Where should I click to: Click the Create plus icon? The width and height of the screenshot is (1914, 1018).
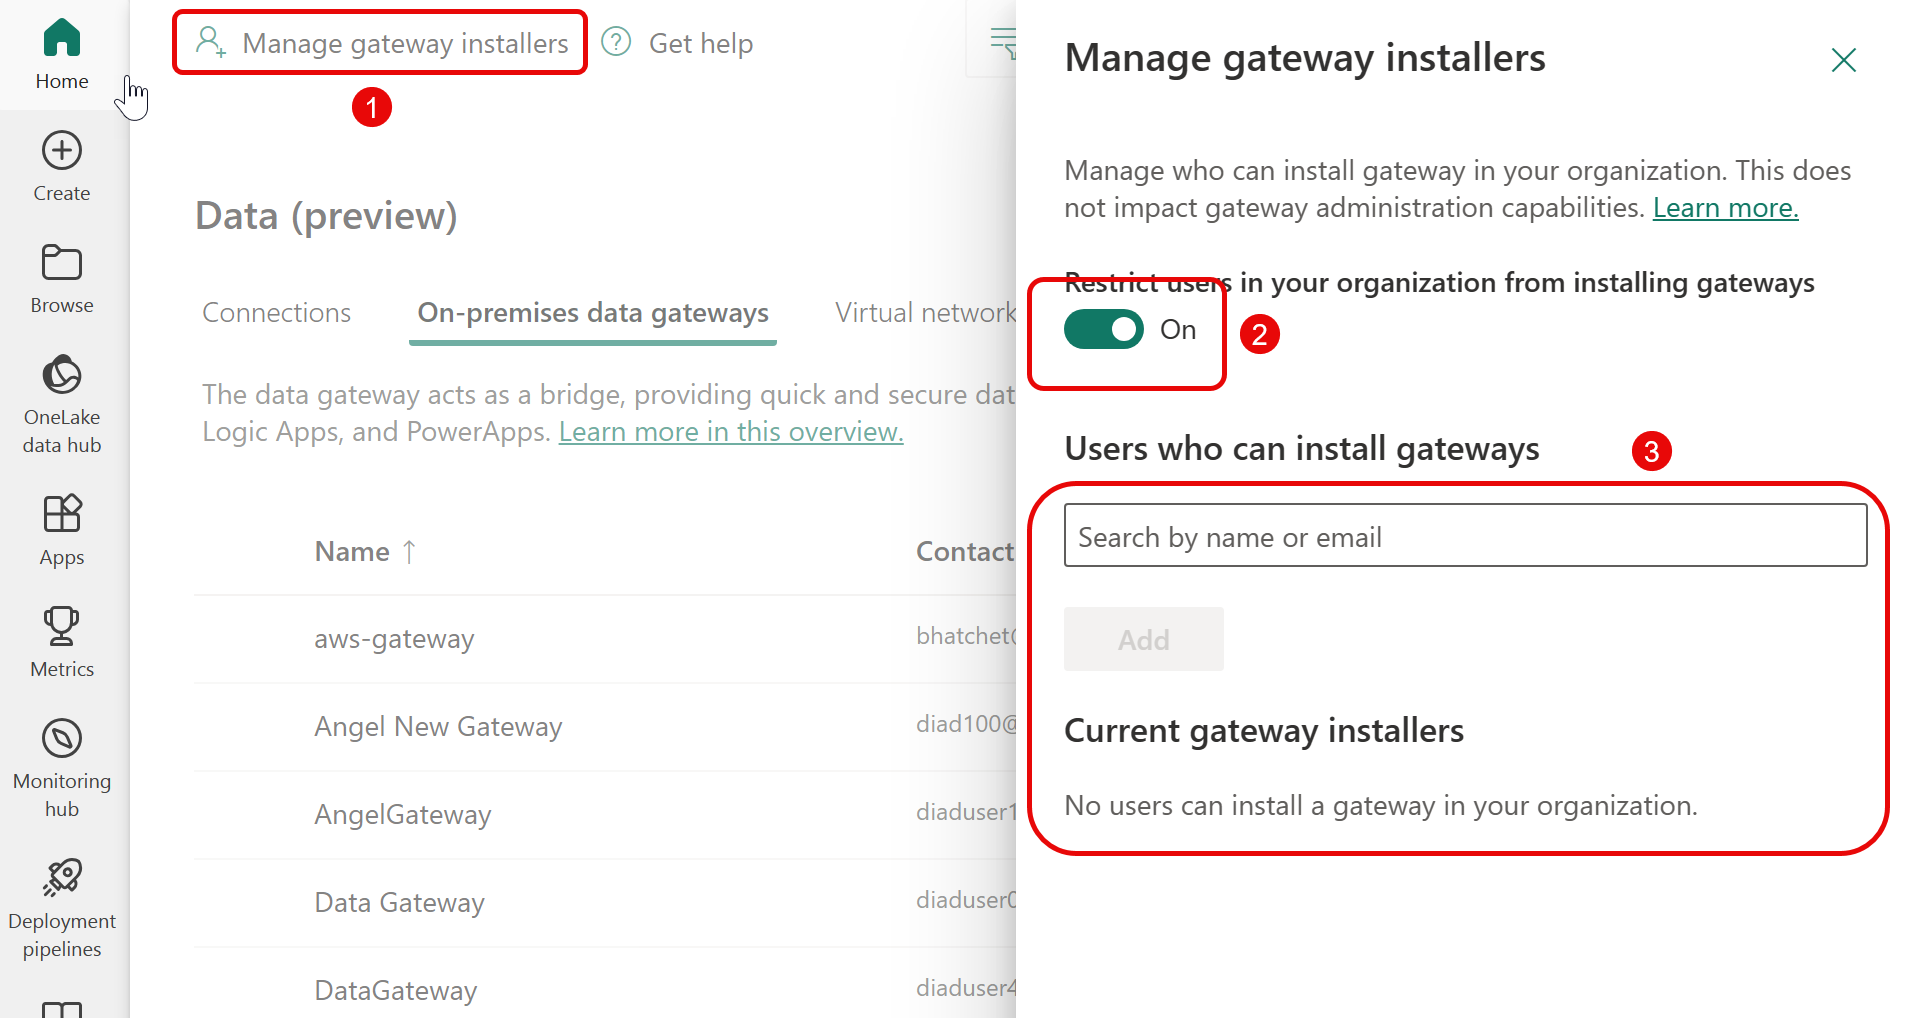tap(62, 151)
